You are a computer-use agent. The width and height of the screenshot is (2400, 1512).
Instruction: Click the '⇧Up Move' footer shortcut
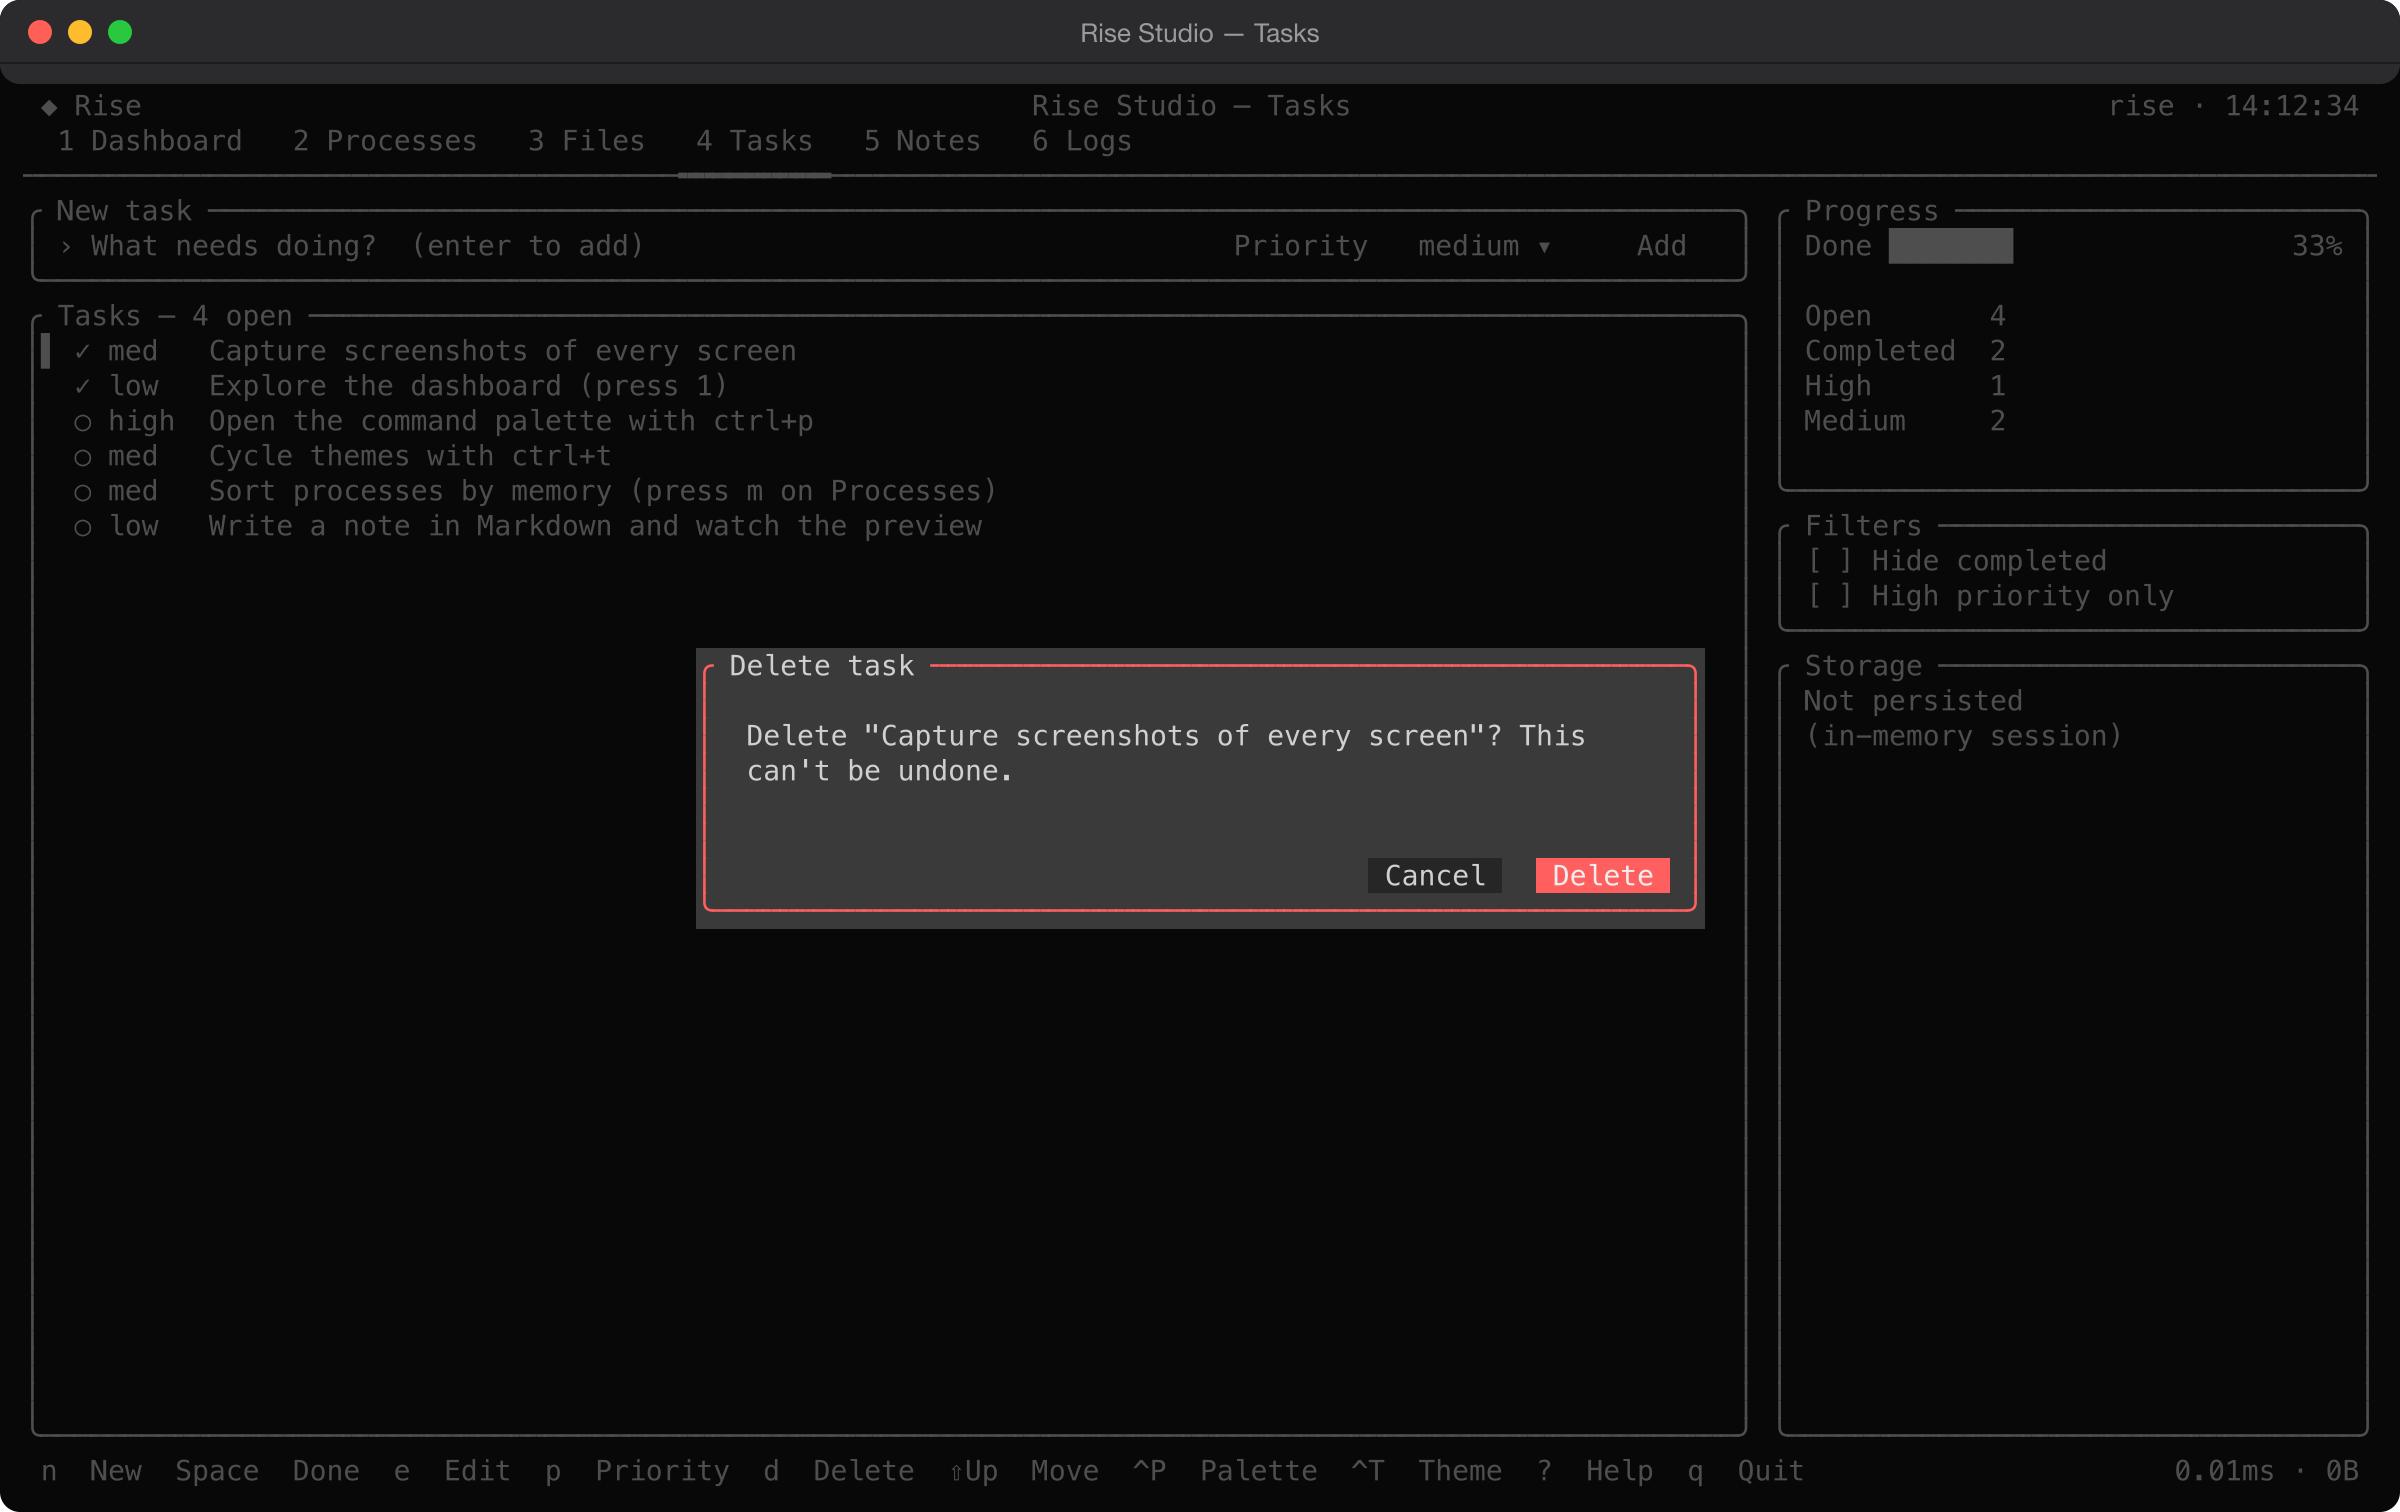point(1024,1470)
